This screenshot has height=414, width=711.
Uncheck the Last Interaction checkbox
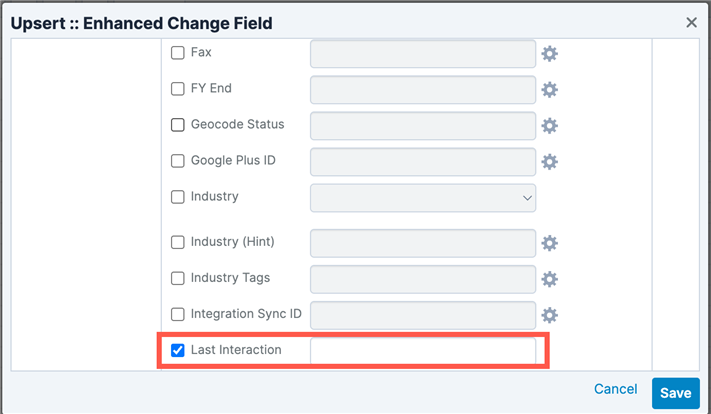tap(178, 351)
